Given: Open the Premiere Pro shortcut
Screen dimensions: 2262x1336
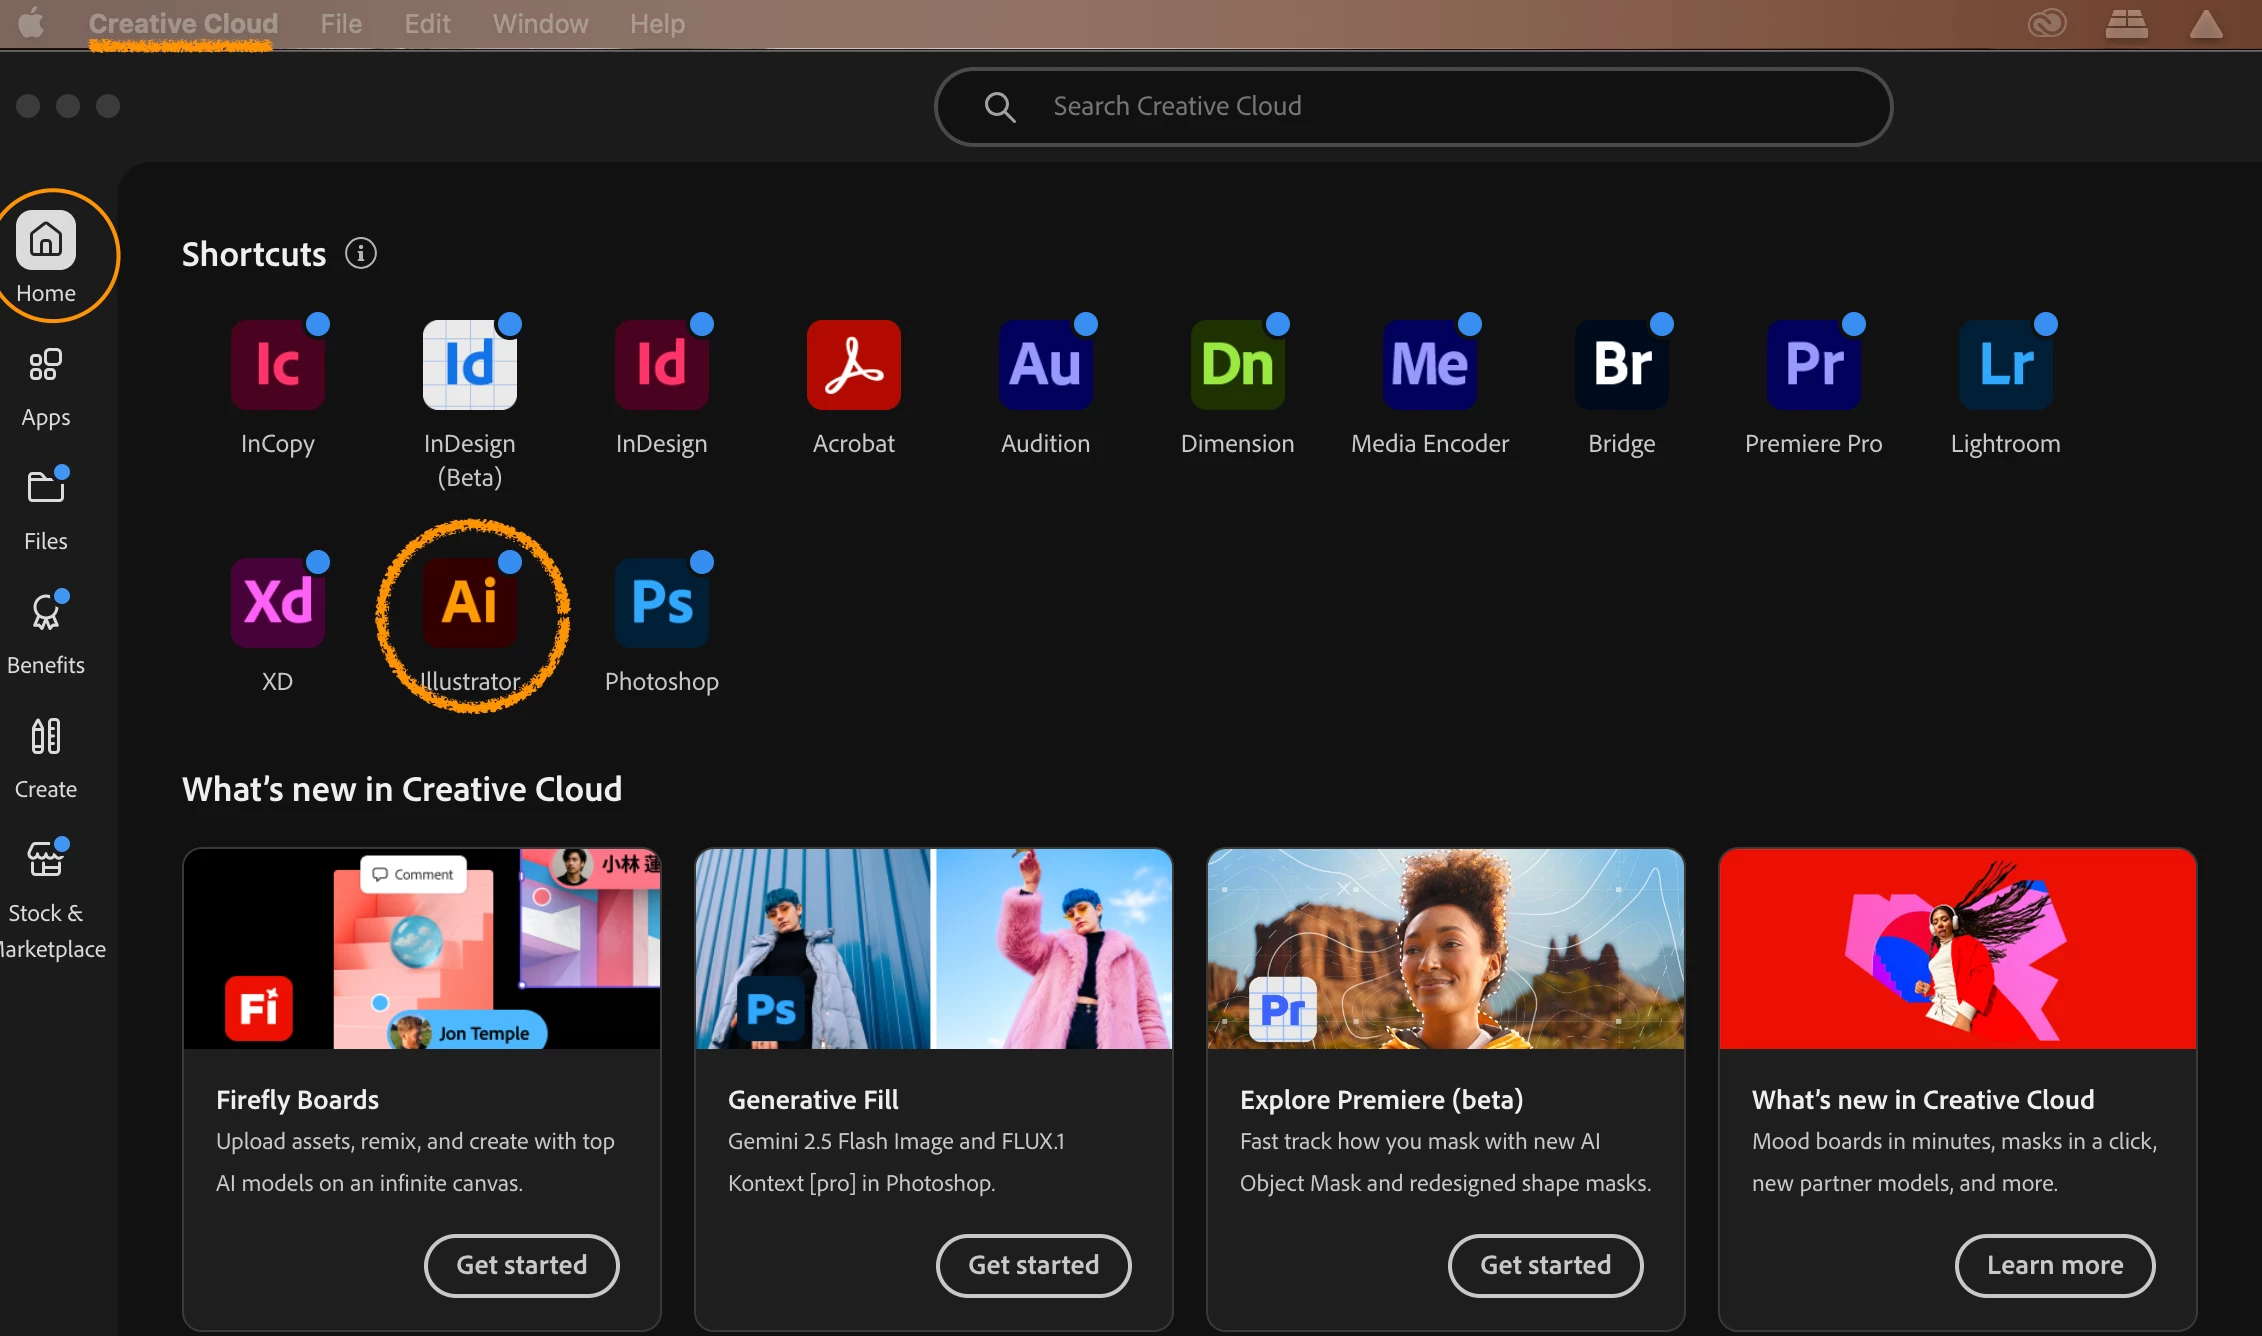Looking at the screenshot, I should click(1813, 364).
